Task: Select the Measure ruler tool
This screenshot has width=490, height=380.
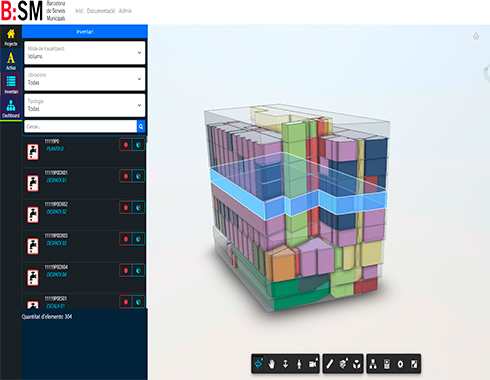Action: coord(330,364)
